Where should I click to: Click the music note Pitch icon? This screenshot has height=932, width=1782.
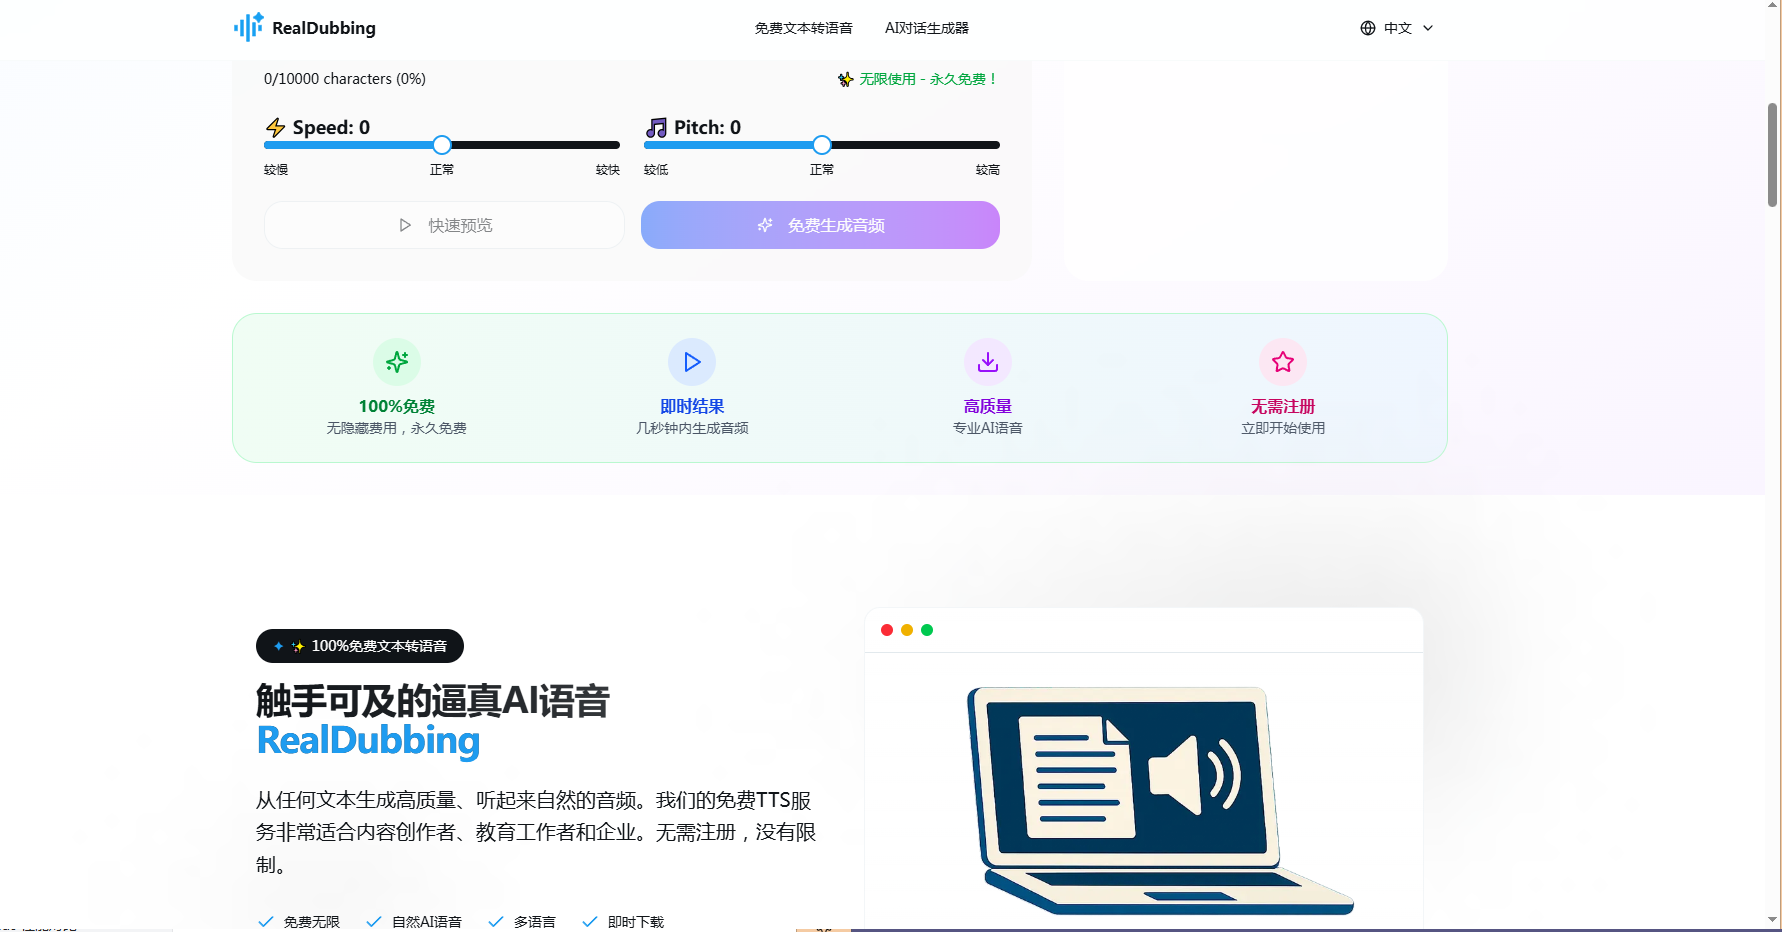pyautogui.click(x=656, y=128)
